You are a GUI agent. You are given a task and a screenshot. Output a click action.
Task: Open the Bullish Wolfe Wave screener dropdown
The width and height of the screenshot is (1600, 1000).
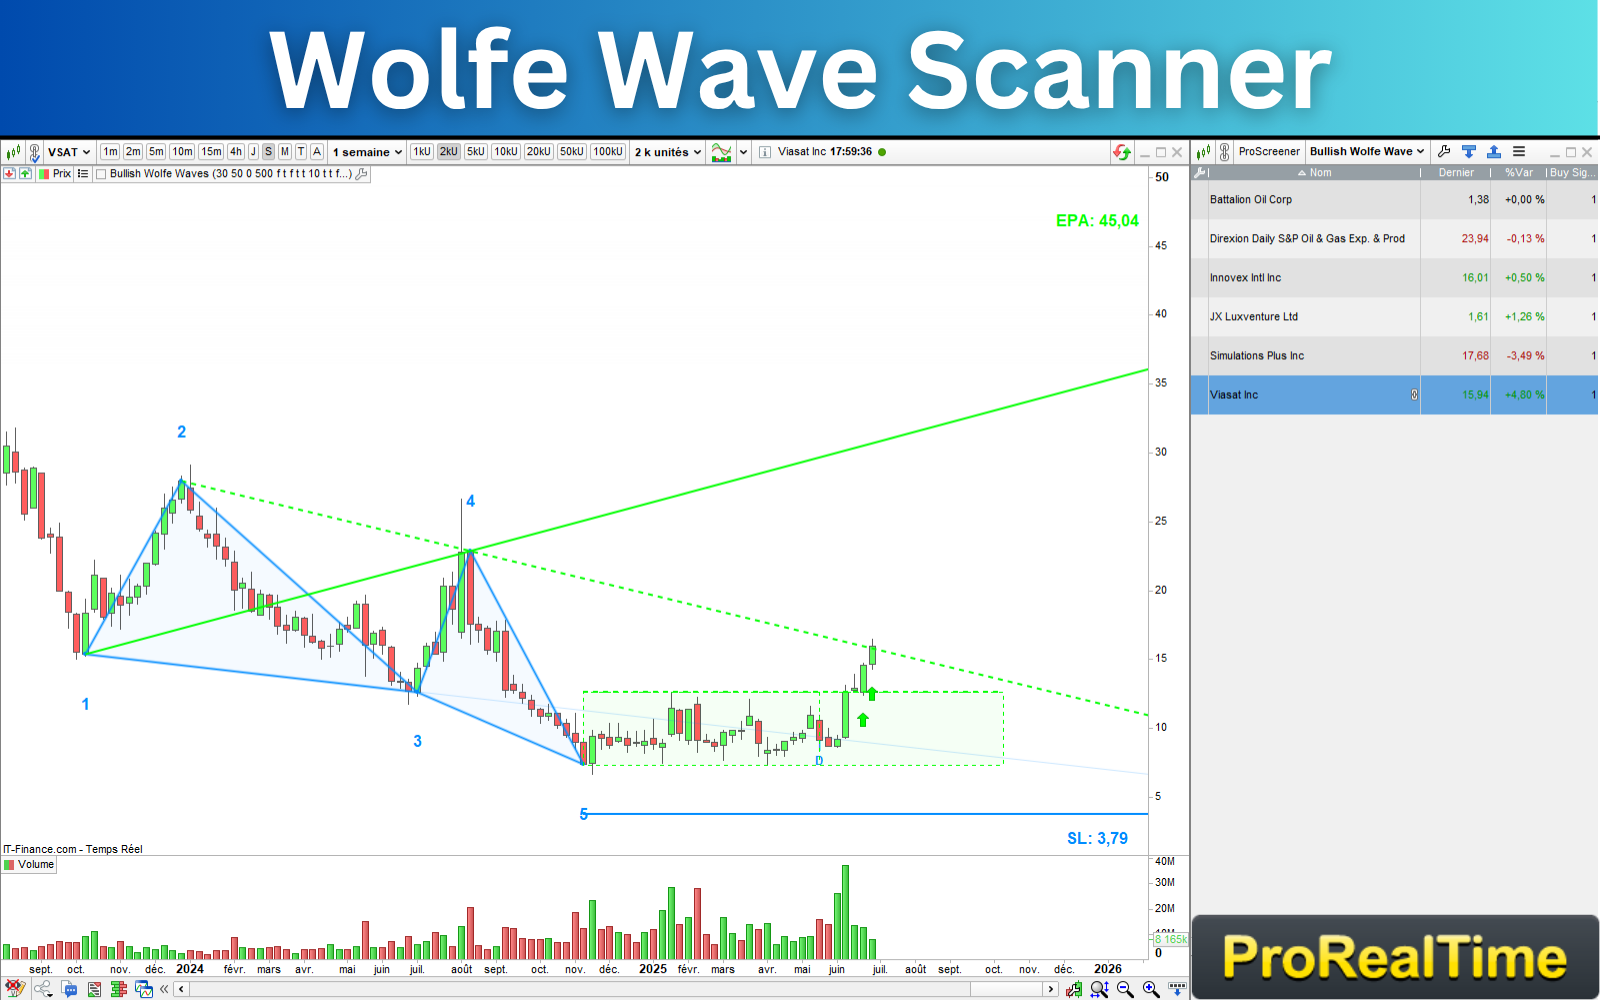coord(1367,152)
